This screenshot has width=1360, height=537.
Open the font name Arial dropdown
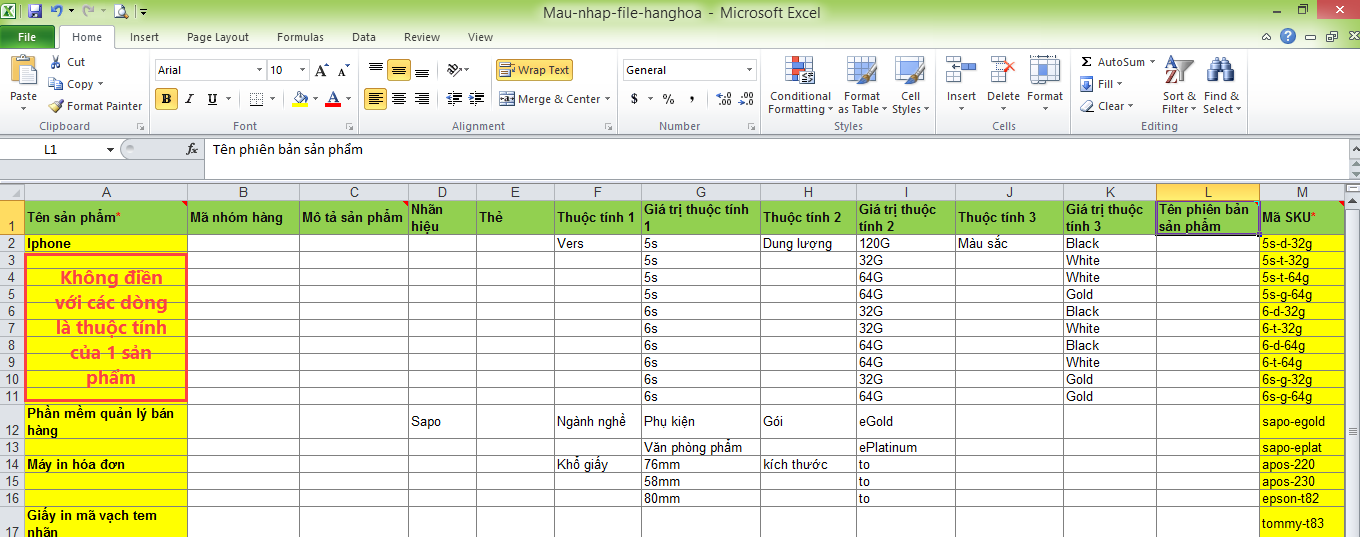(x=260, y=70)
